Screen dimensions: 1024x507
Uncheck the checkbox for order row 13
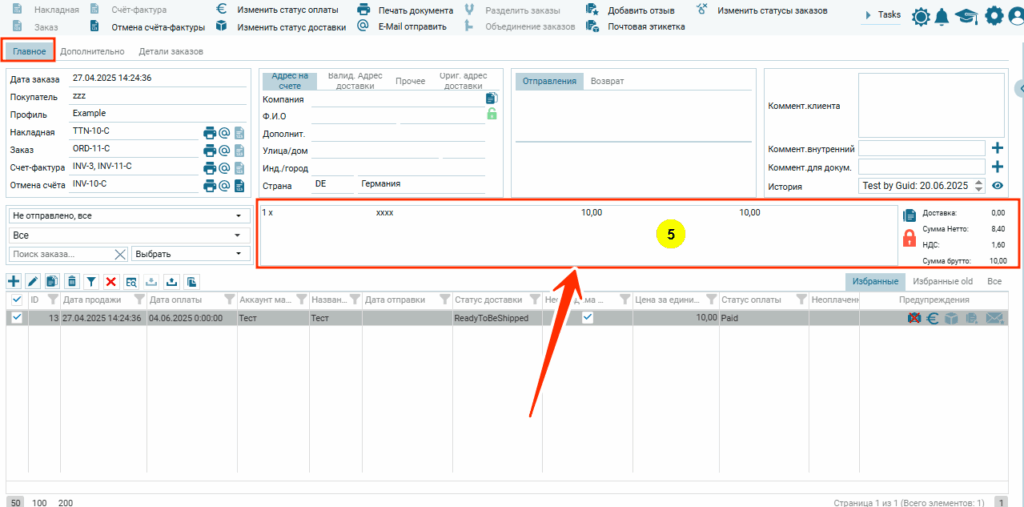[x=16, y=317]
